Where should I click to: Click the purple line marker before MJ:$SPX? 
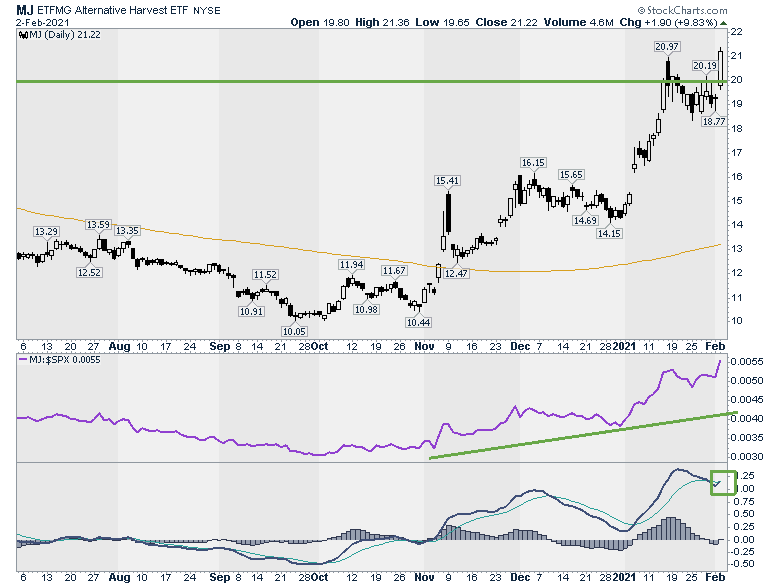click(x=22, y=360)
